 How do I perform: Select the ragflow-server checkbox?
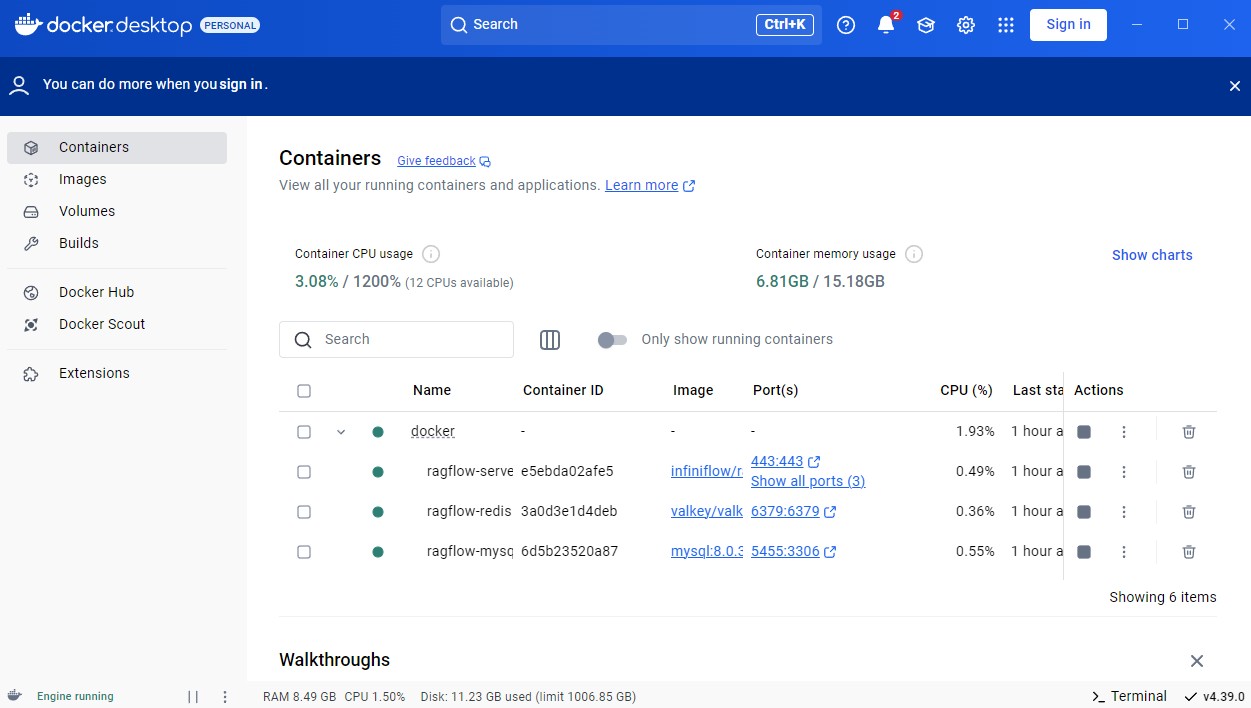pos(304,472)
